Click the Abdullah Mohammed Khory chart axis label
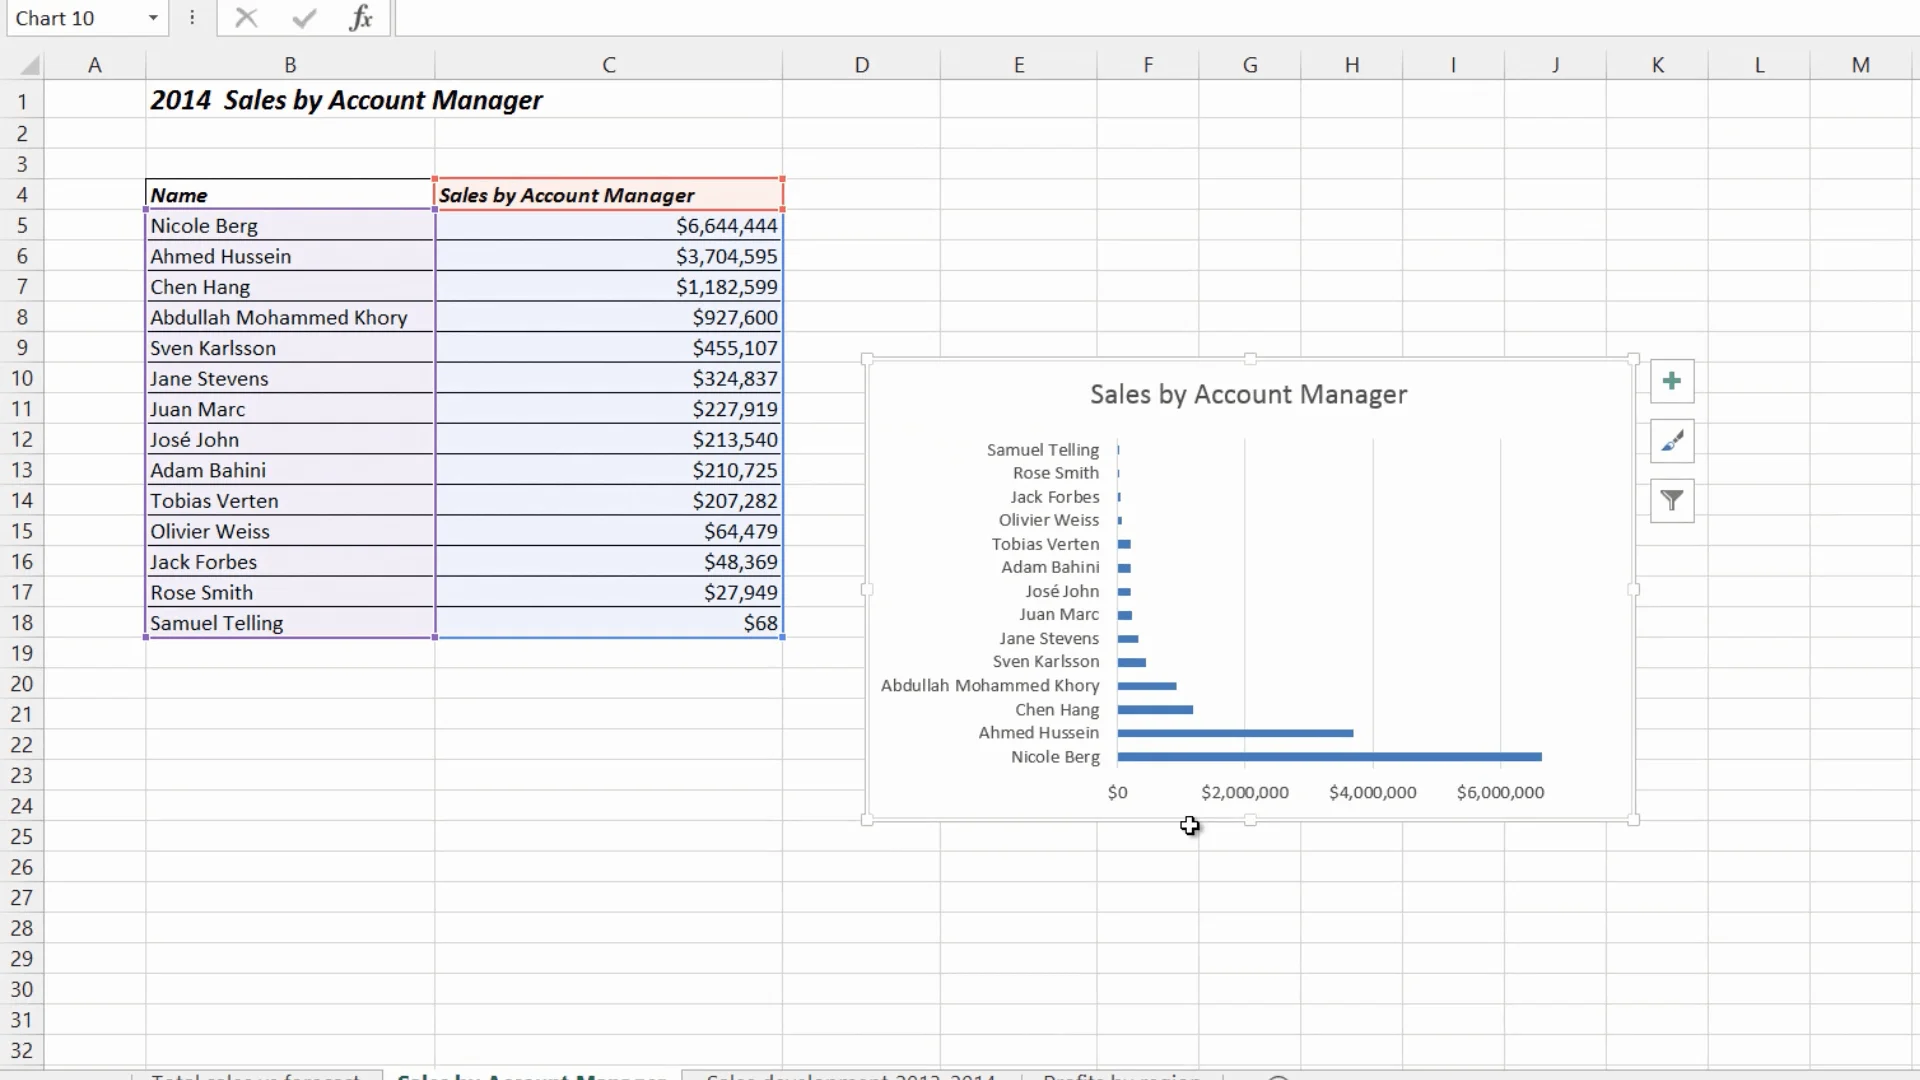 pyautogui.click(x=990, y=686)
